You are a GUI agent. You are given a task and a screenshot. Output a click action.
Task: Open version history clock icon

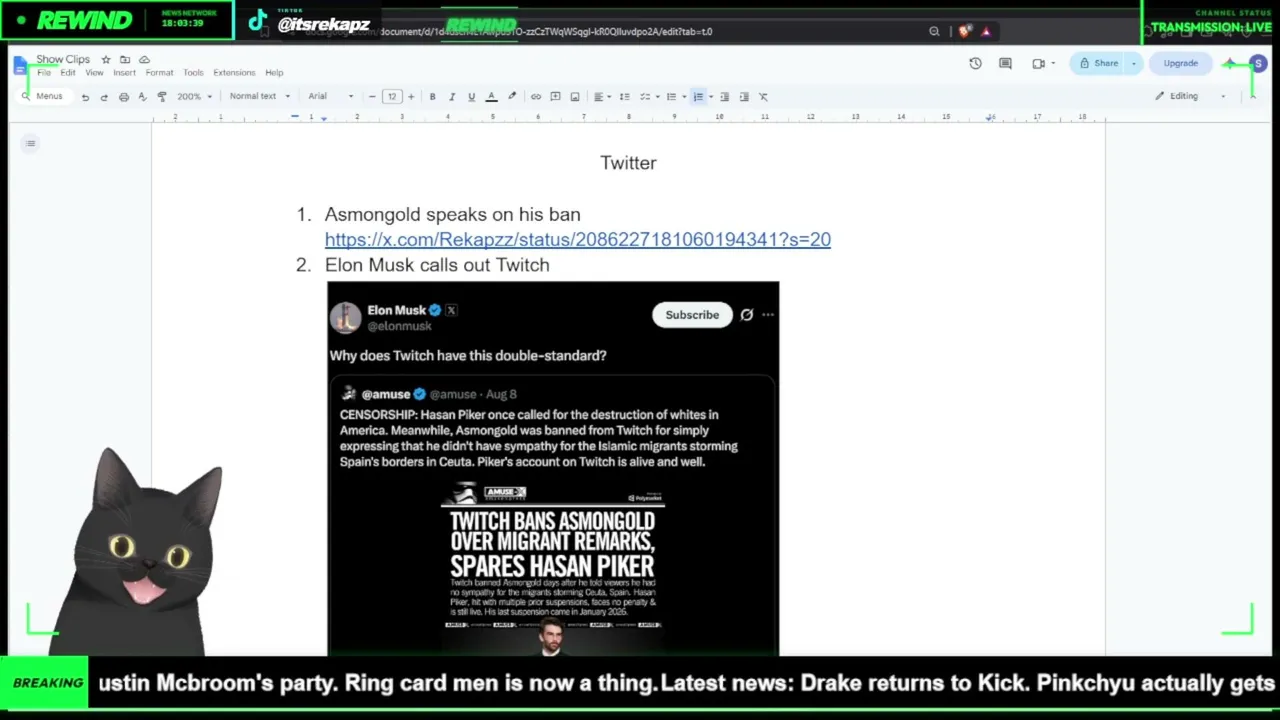point(975,64)
